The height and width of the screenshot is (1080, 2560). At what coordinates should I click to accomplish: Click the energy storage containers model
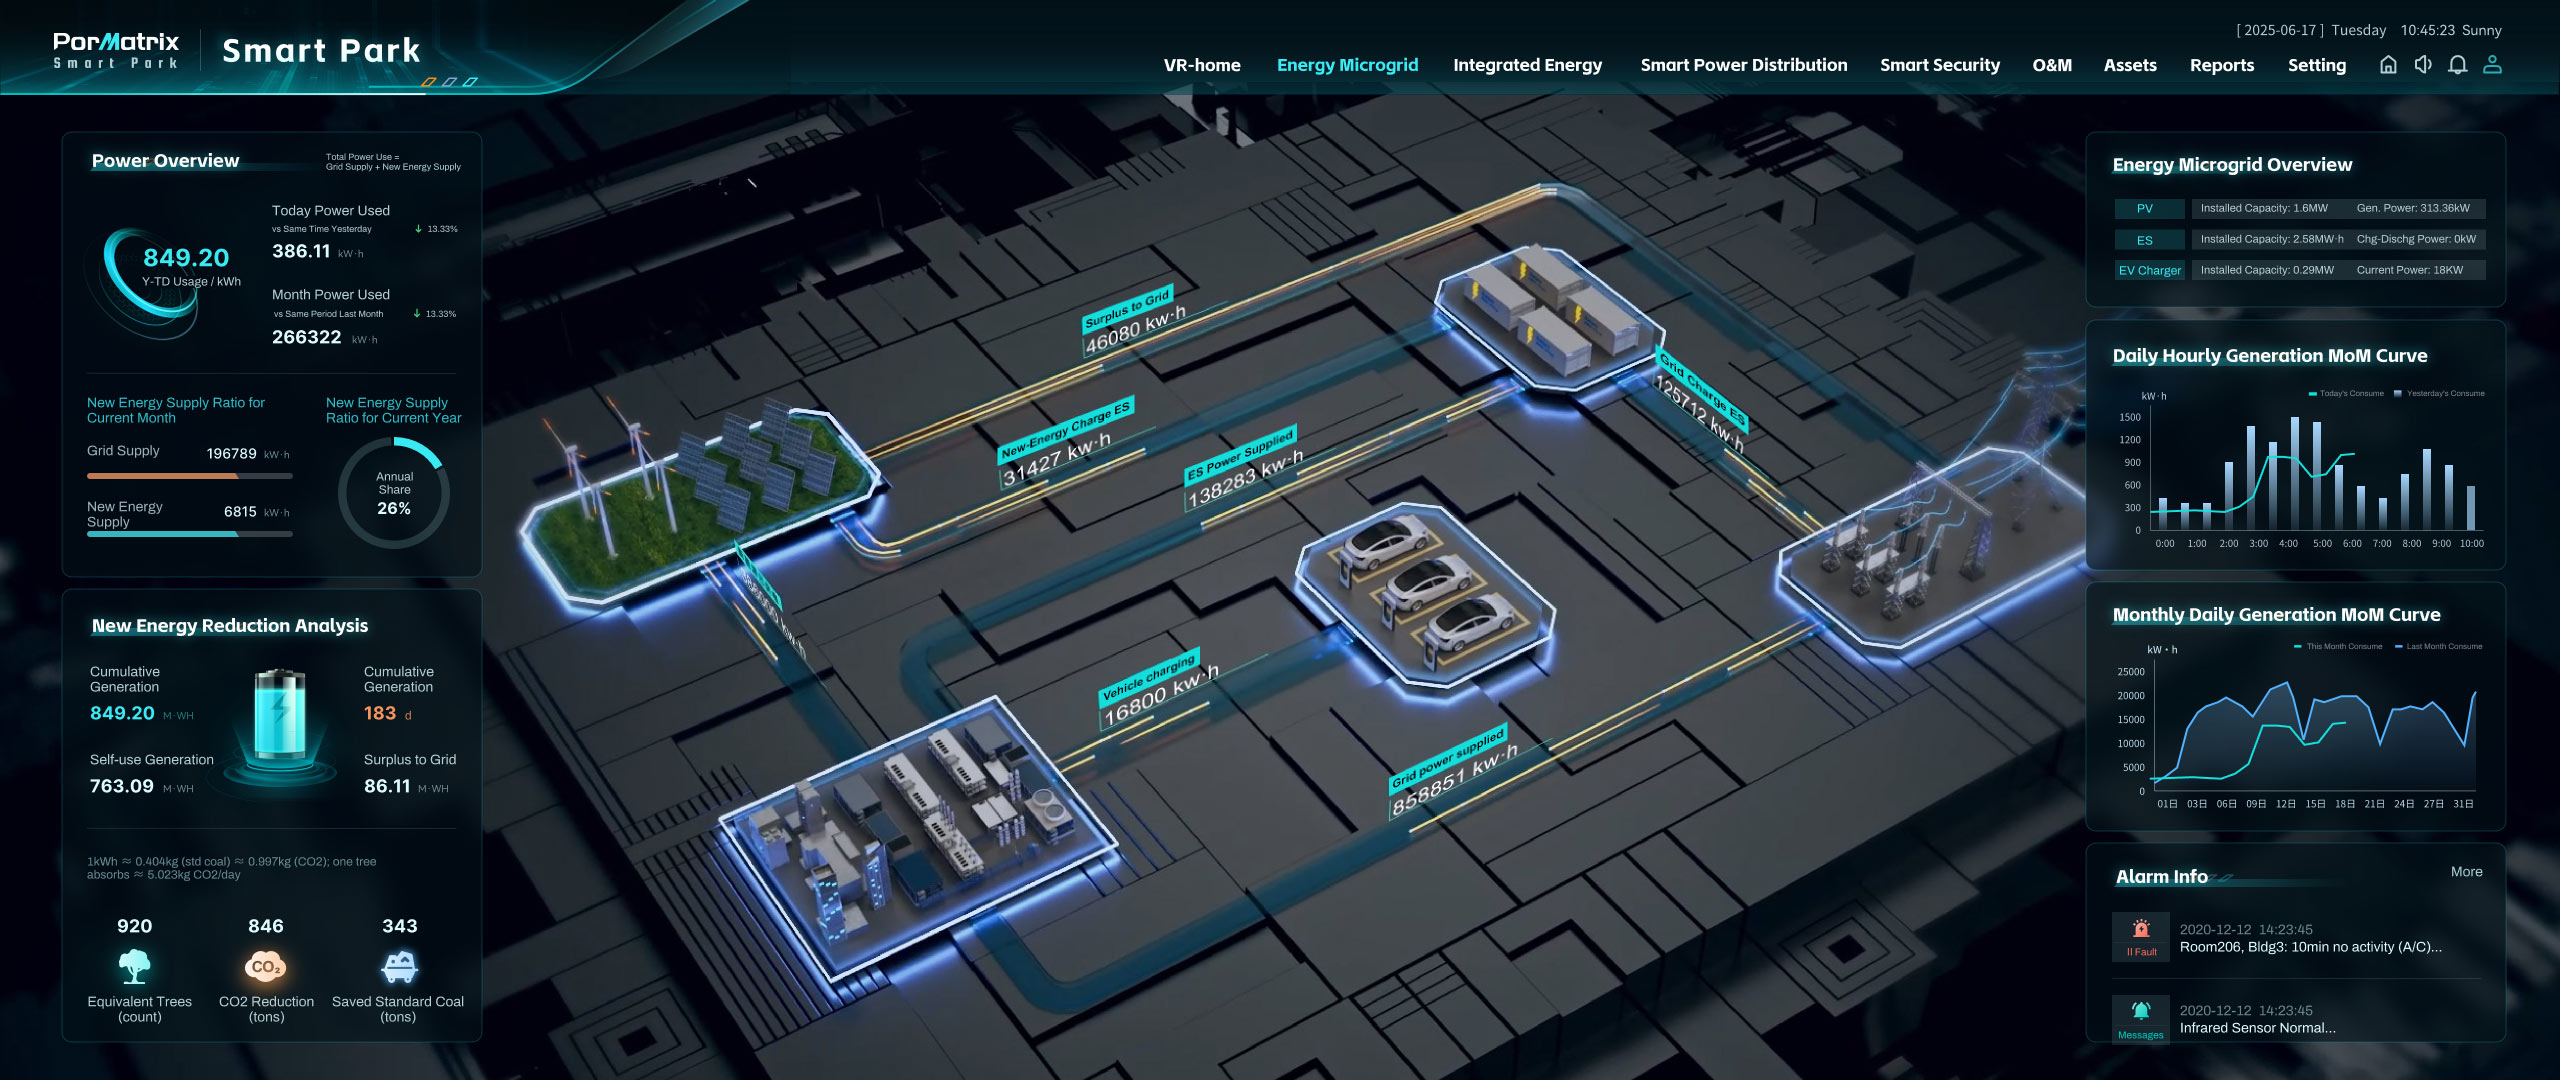(1550, 315)
